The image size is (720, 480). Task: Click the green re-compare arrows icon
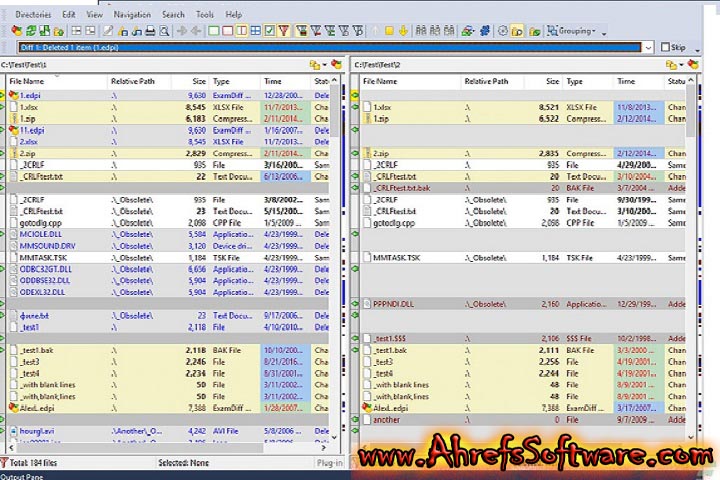(x=31, y=31)
